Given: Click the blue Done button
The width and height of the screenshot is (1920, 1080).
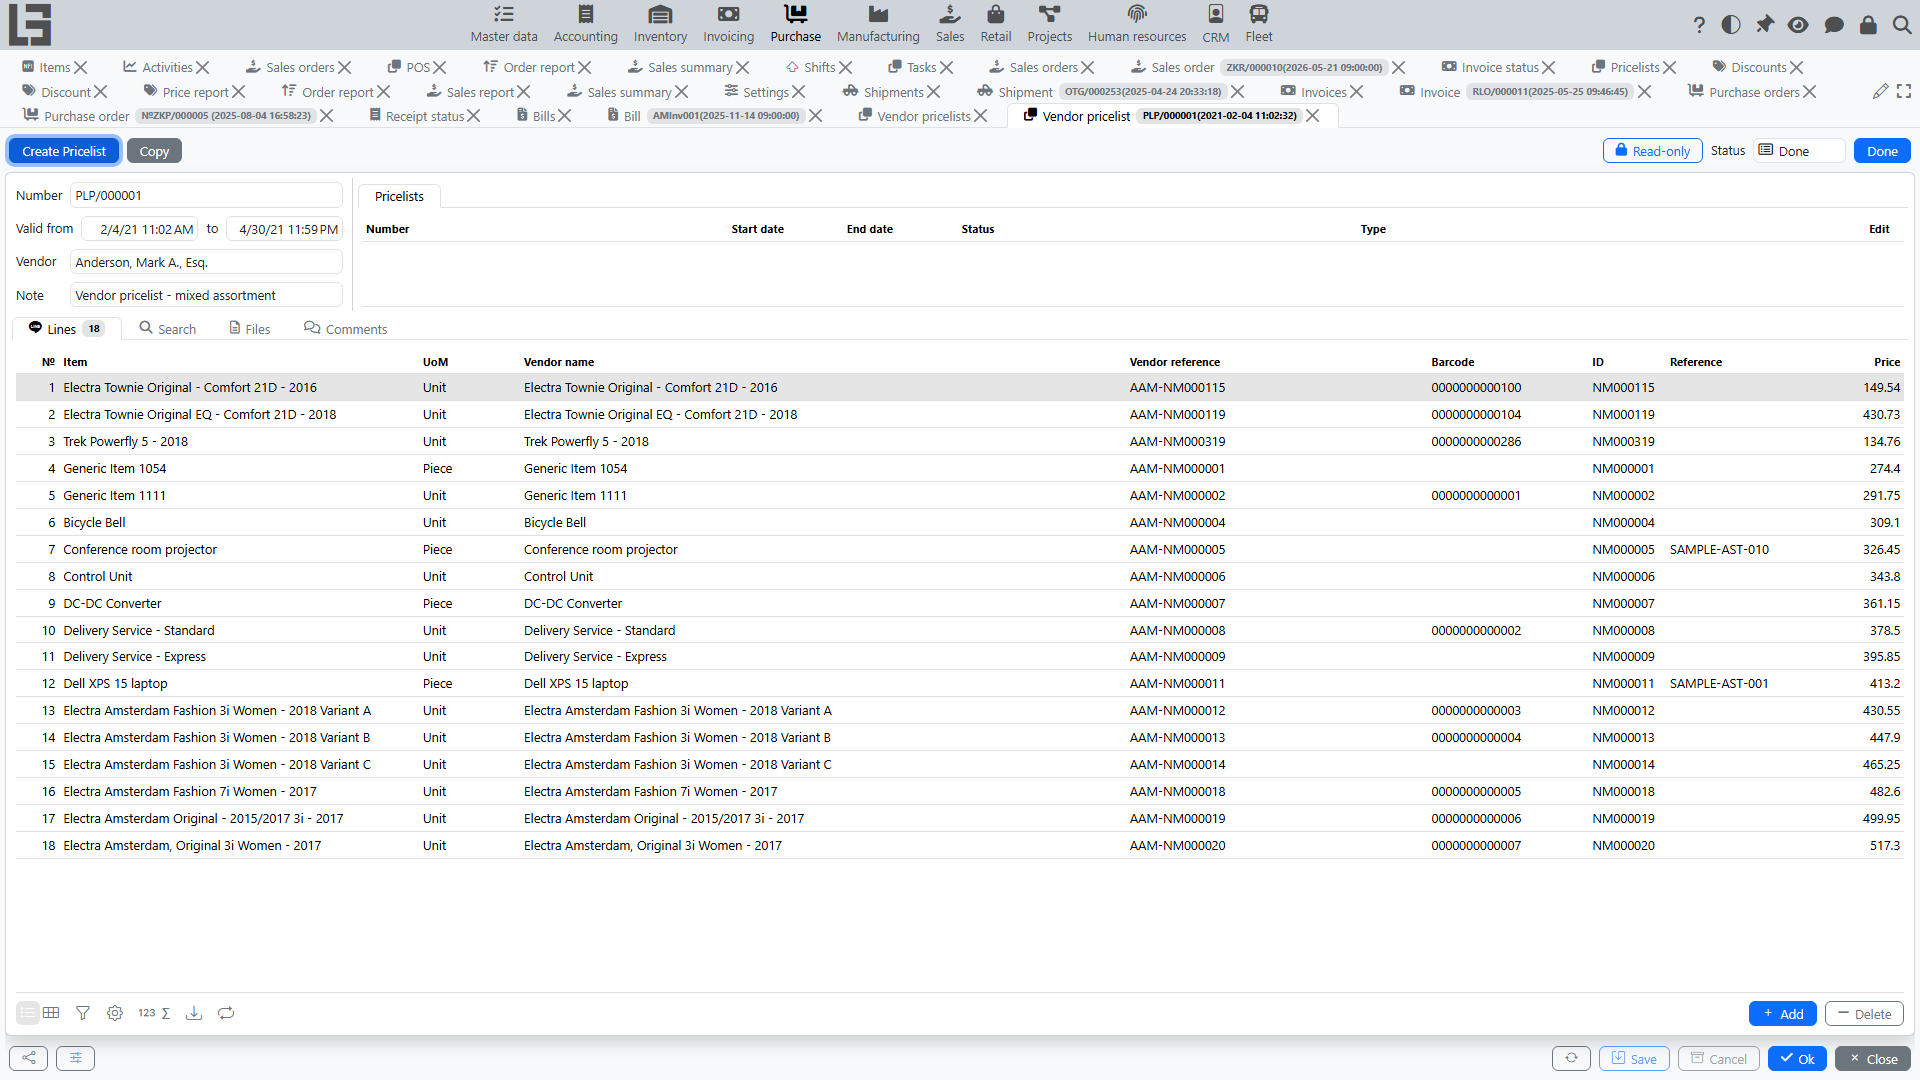Looking at the screenshot, I should [x=1882, y=151].
